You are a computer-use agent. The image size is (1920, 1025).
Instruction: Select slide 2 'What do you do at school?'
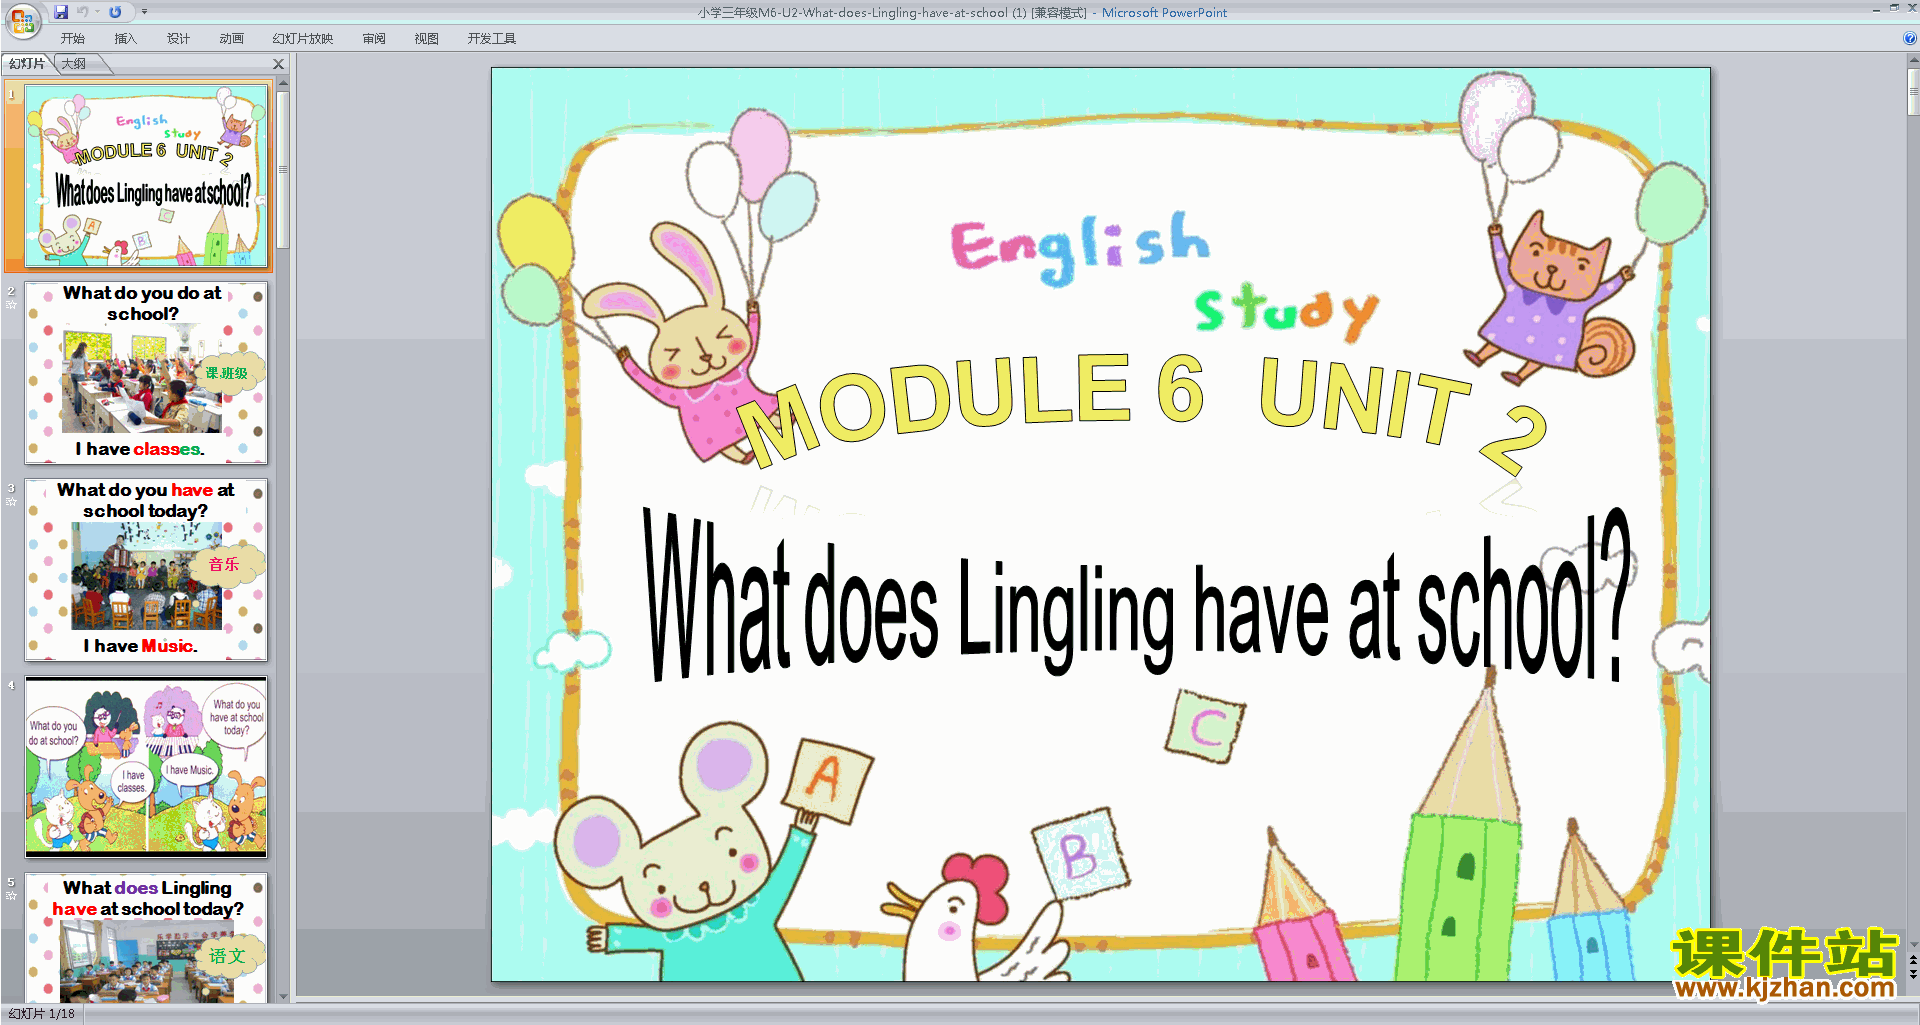point(146,373)
